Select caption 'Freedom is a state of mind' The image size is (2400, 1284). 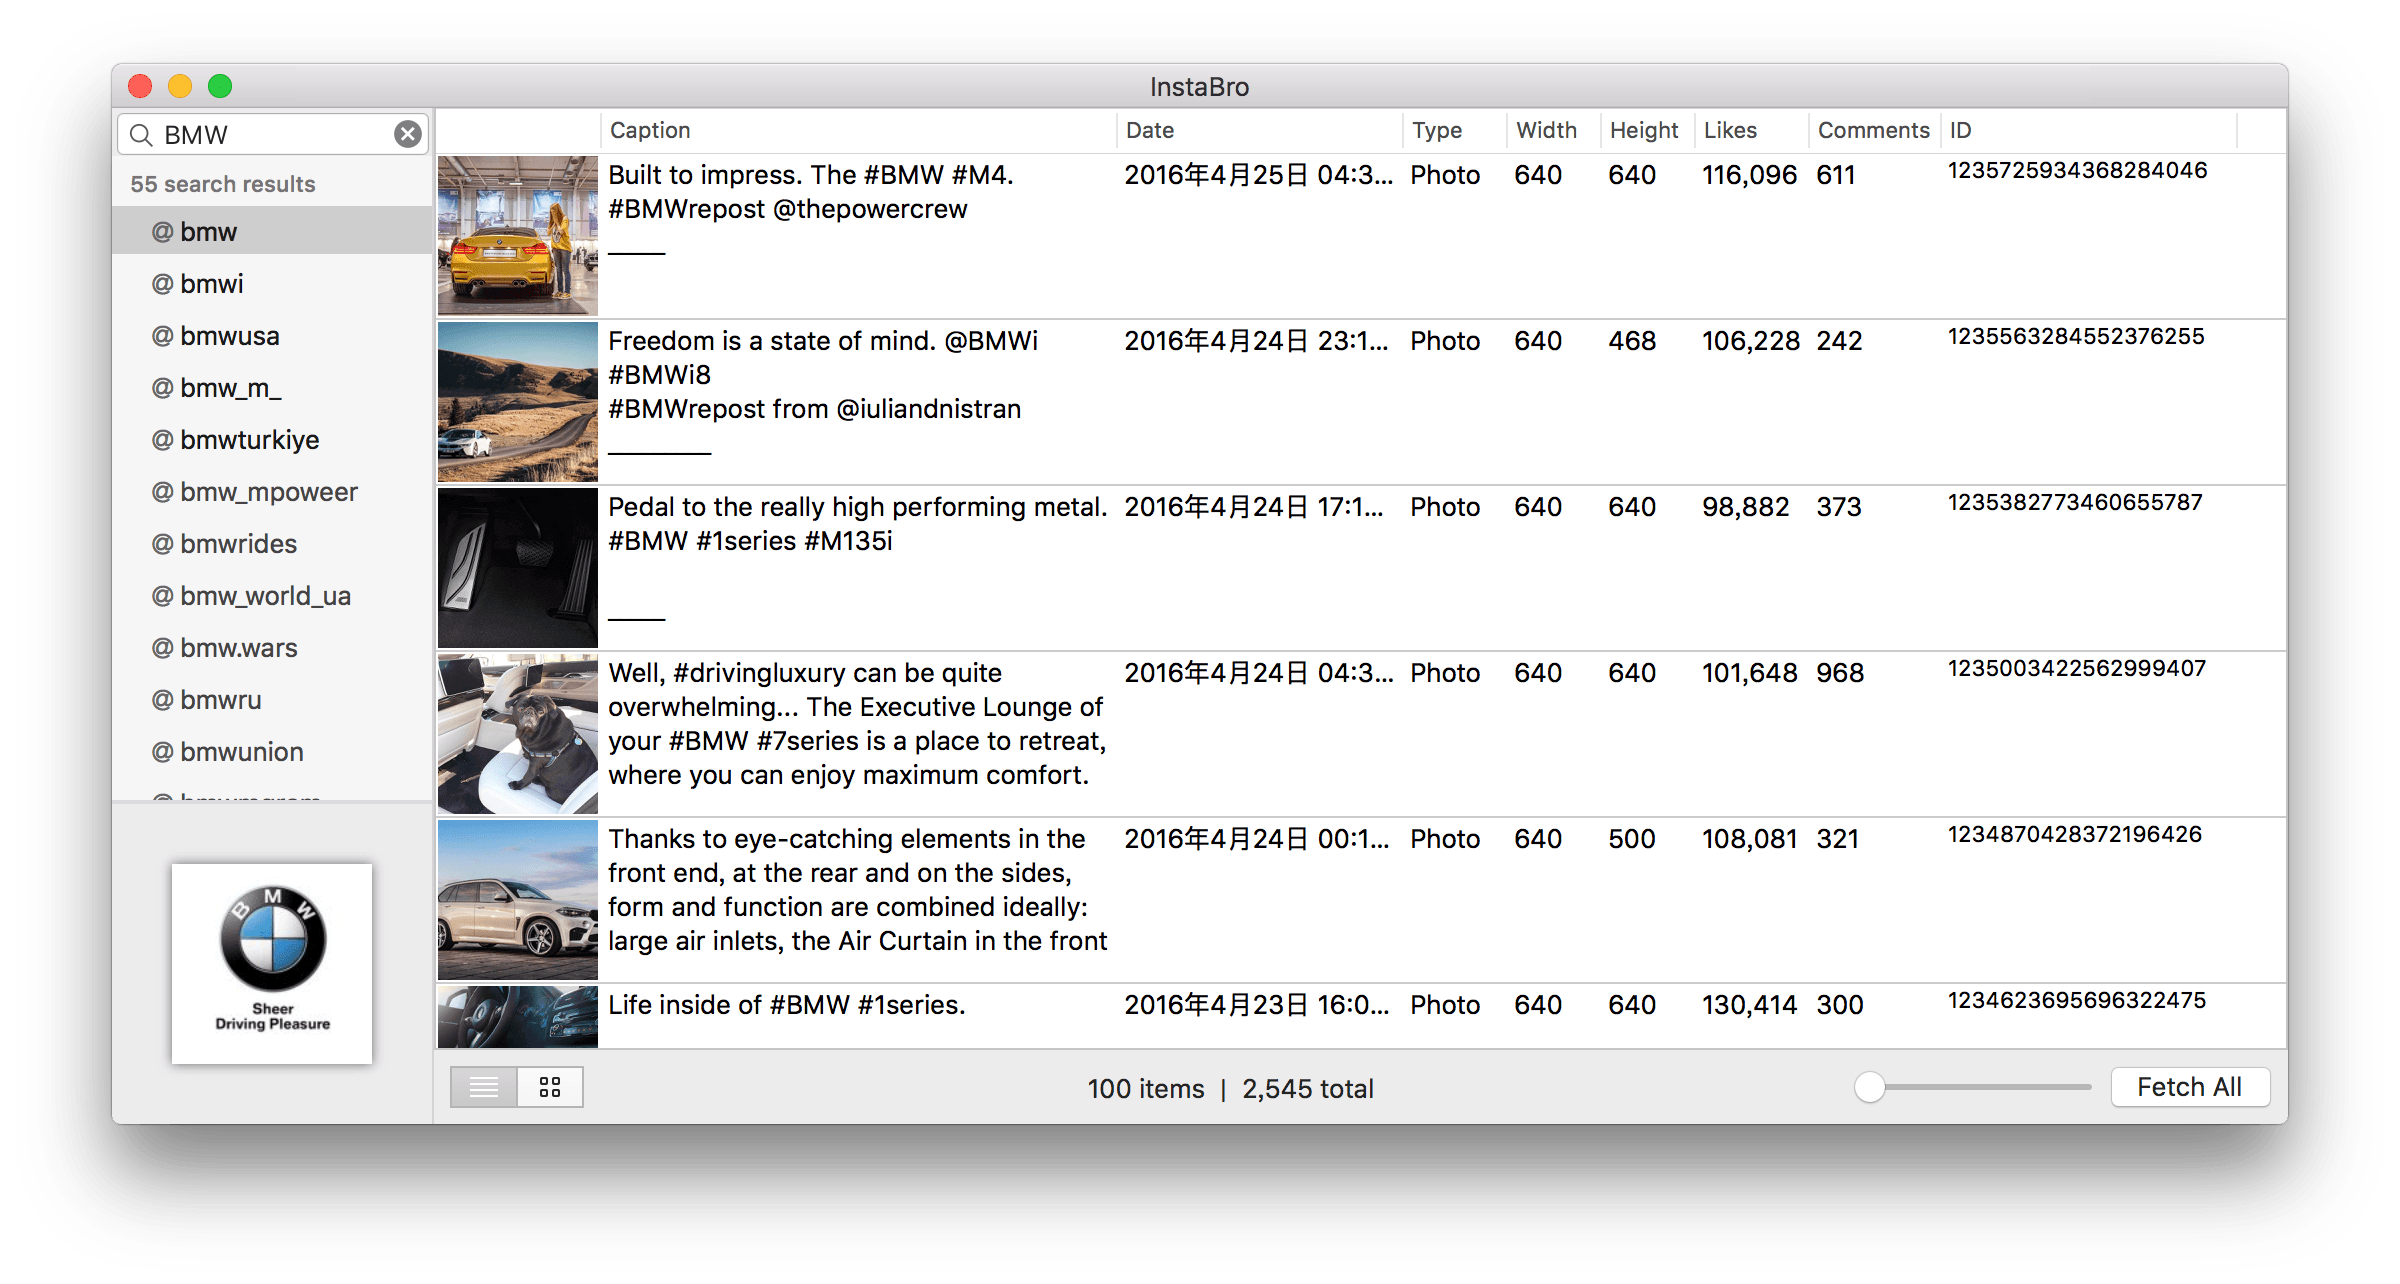(771, 341)
